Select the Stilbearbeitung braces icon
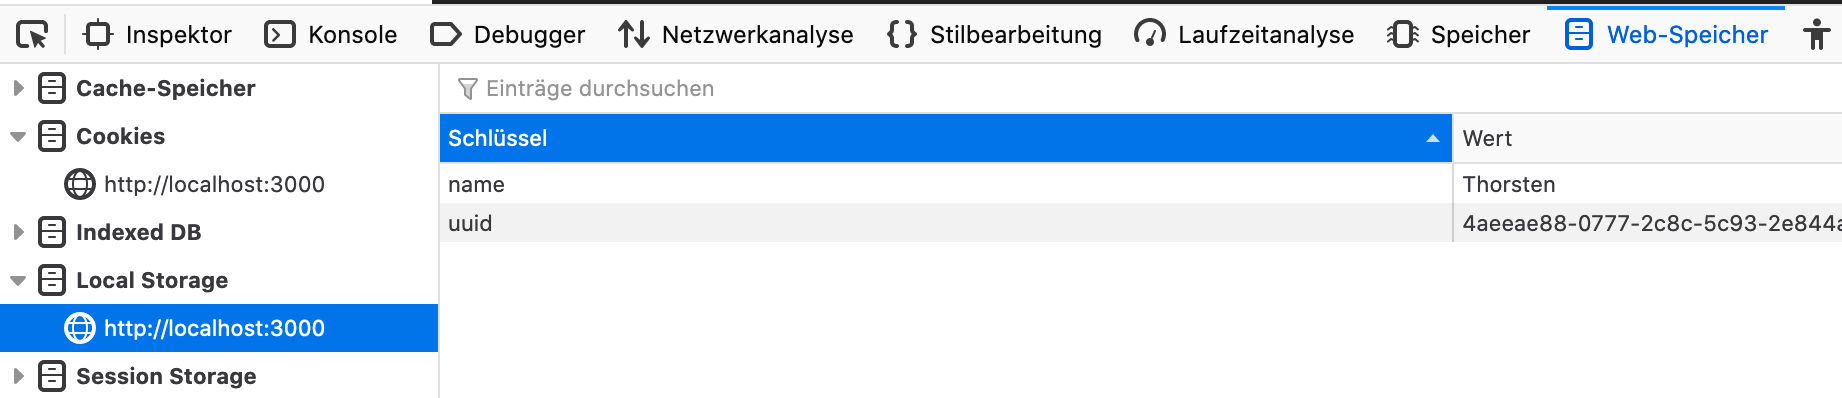Viewport: 1842px width, 398px height. tap(901, 35)
